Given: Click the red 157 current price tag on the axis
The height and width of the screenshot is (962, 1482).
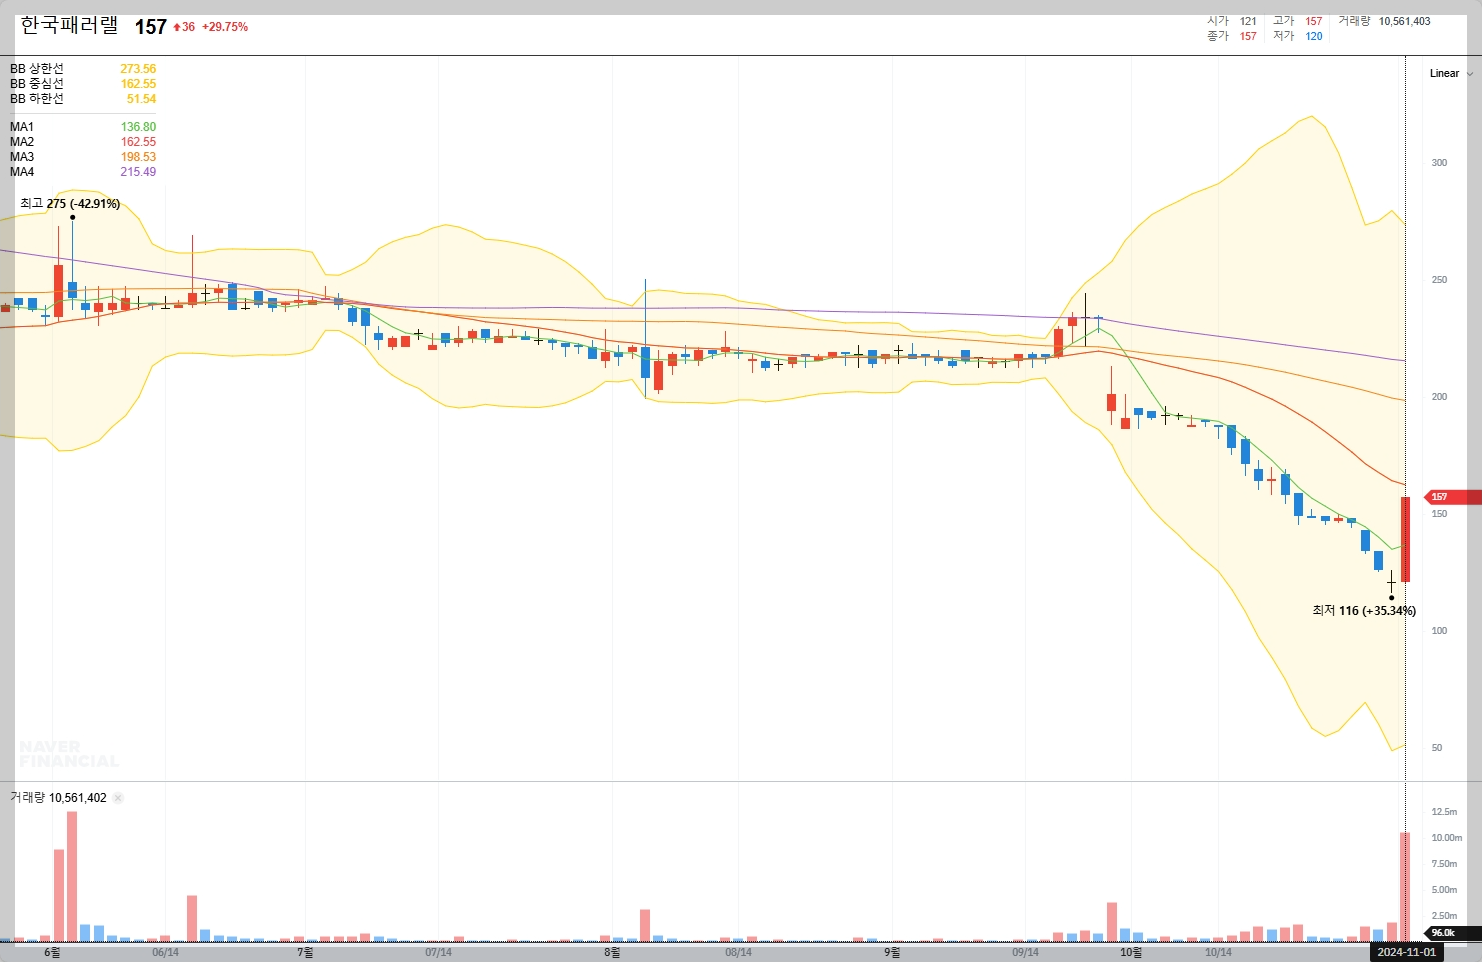Looking at the screenshot, I should 1452,497.
